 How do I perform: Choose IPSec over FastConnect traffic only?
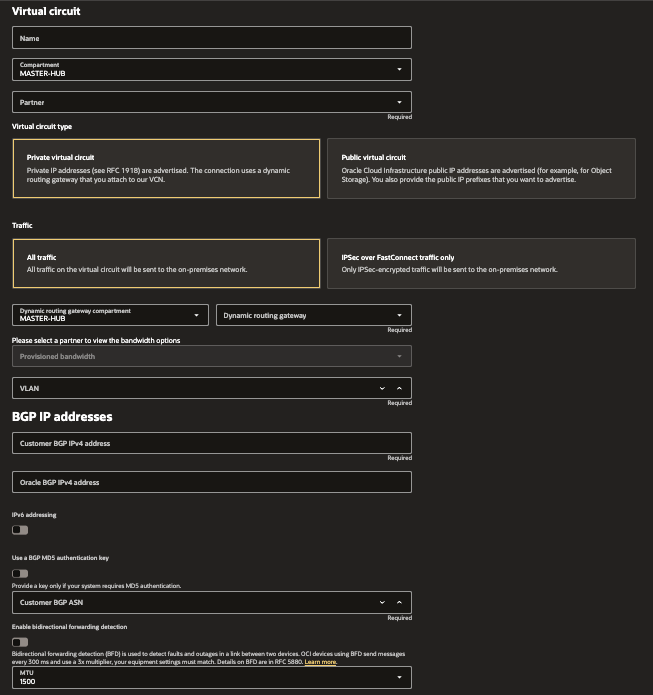pos(481,263)
